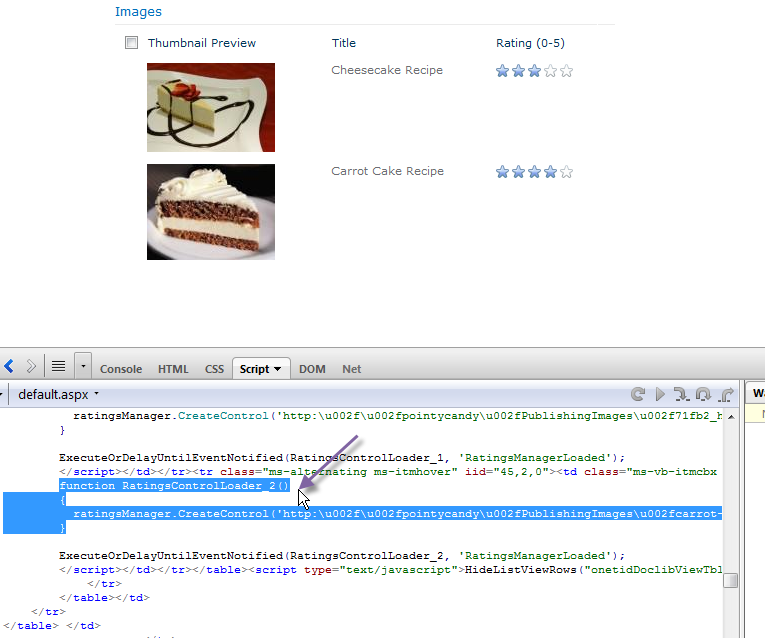Click the Step Out debugger icon
The image size is (765, 638).
coord(726,394)
